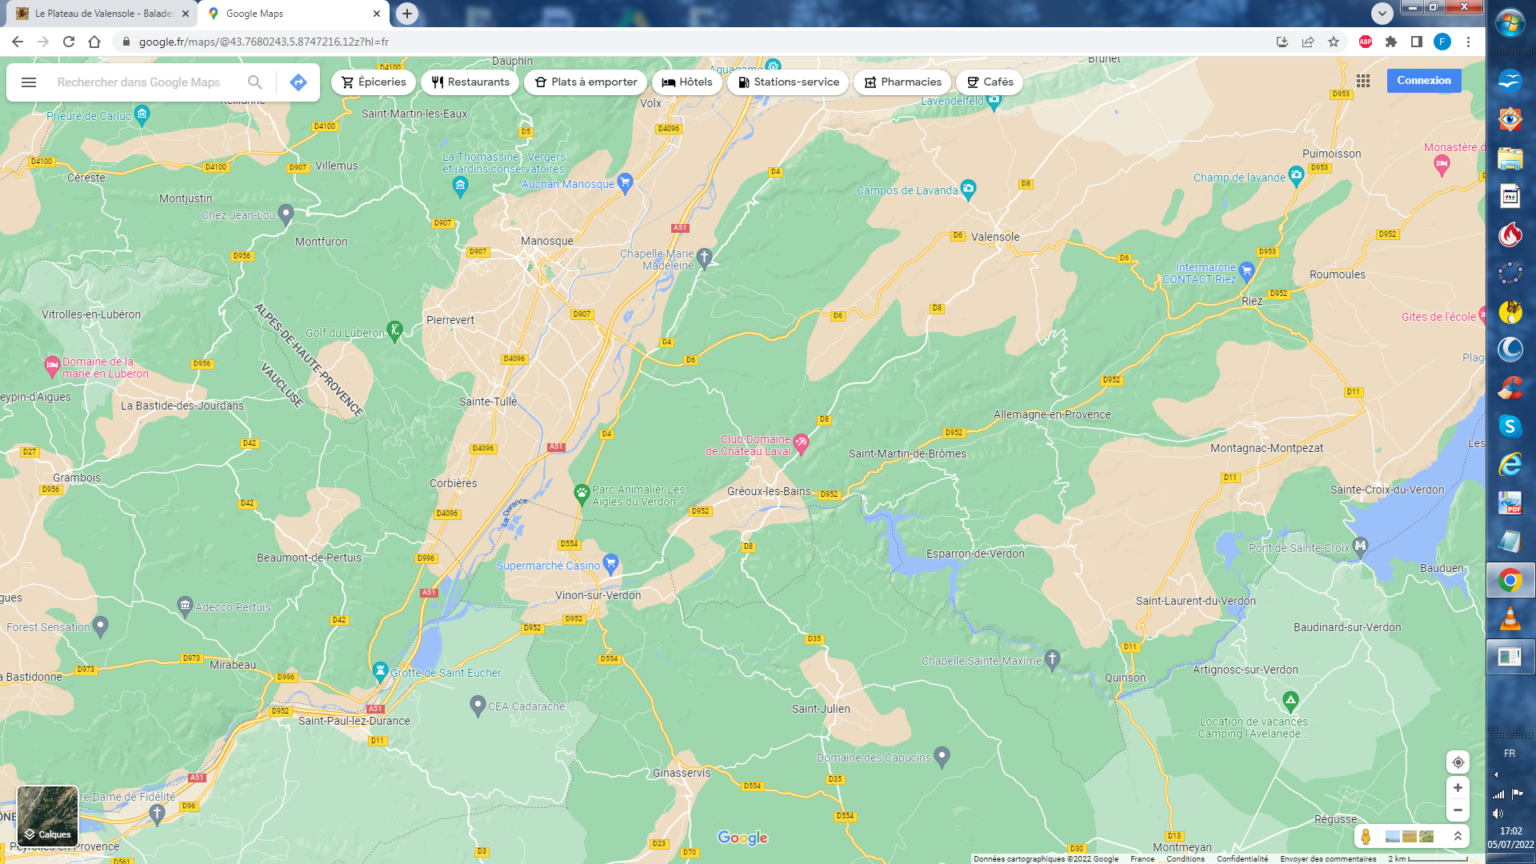Open a new browser tab
Image resolution: width=1536 pixels, height=864 pixels.
pos(407,13)
